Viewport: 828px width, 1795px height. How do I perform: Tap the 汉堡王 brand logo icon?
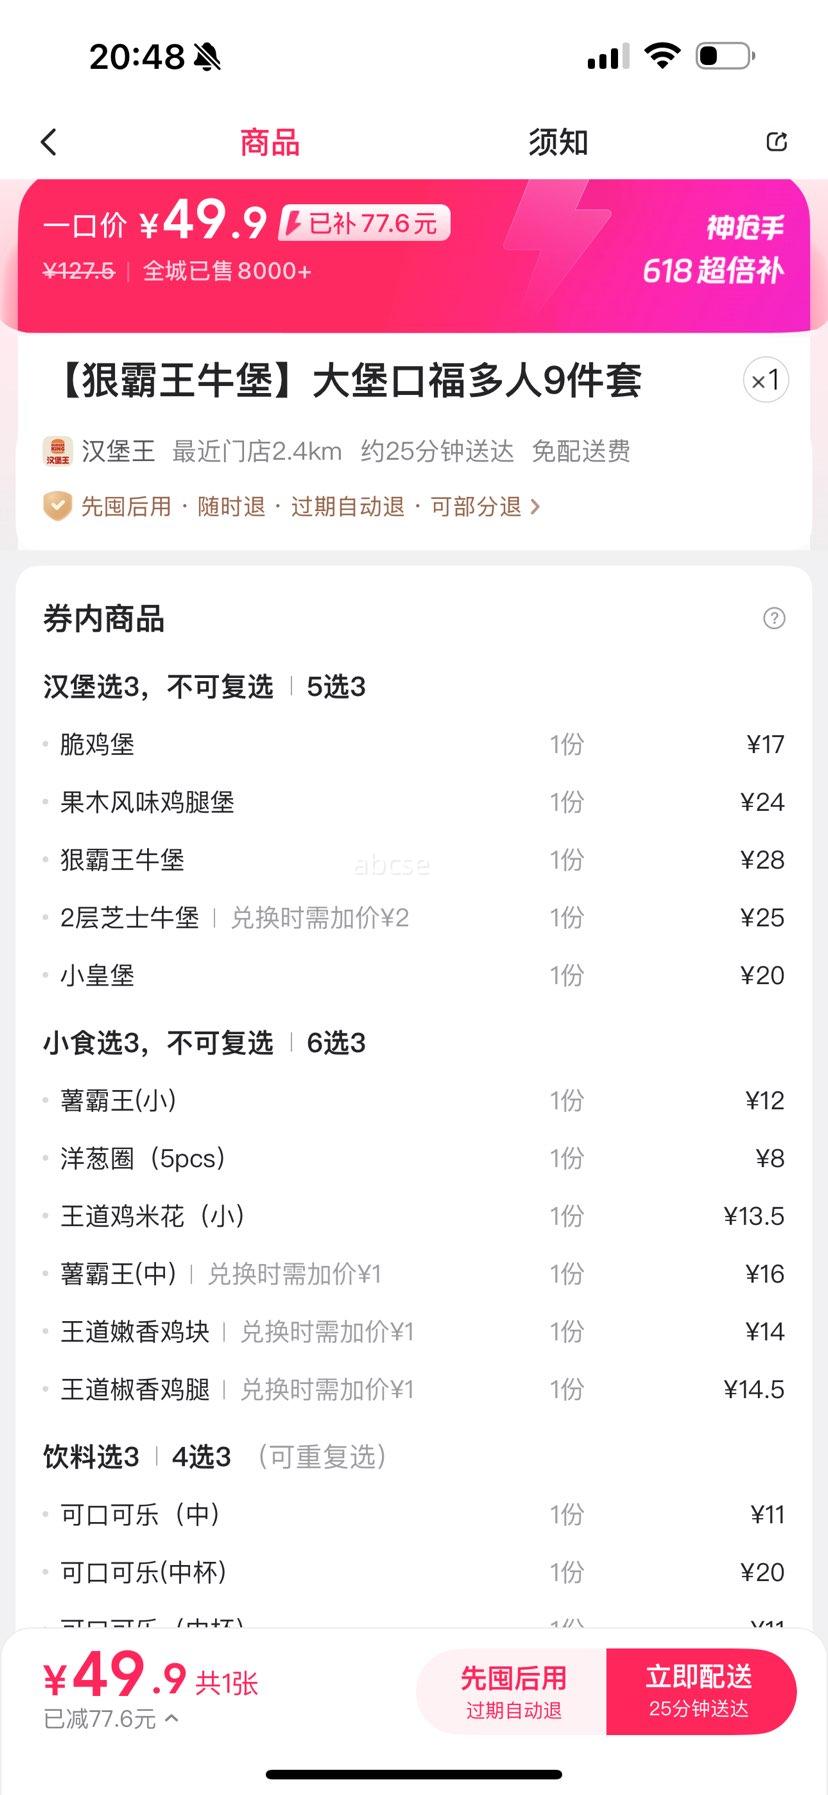58,451
